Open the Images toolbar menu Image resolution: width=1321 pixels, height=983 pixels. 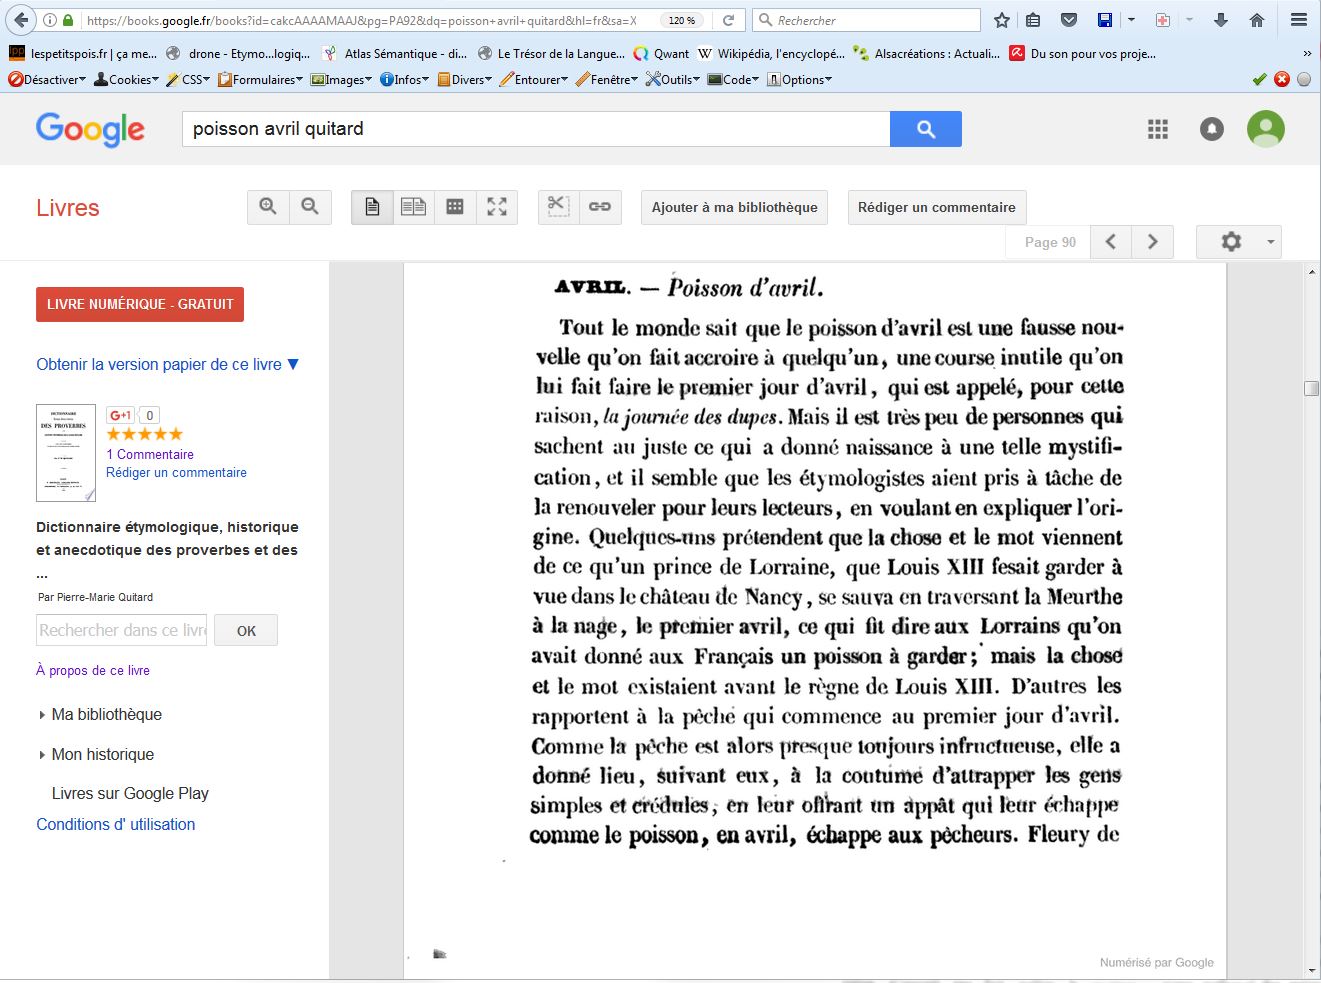pyautogui.click(x=342, y=80)
